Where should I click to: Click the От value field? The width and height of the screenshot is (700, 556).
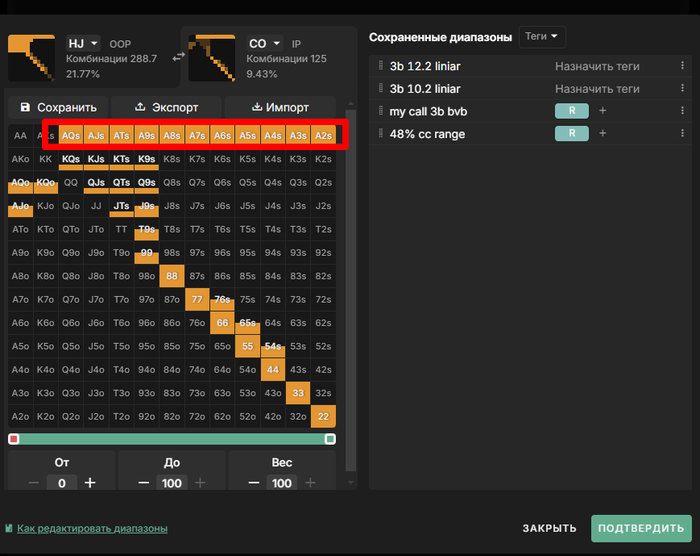(62, 483)
